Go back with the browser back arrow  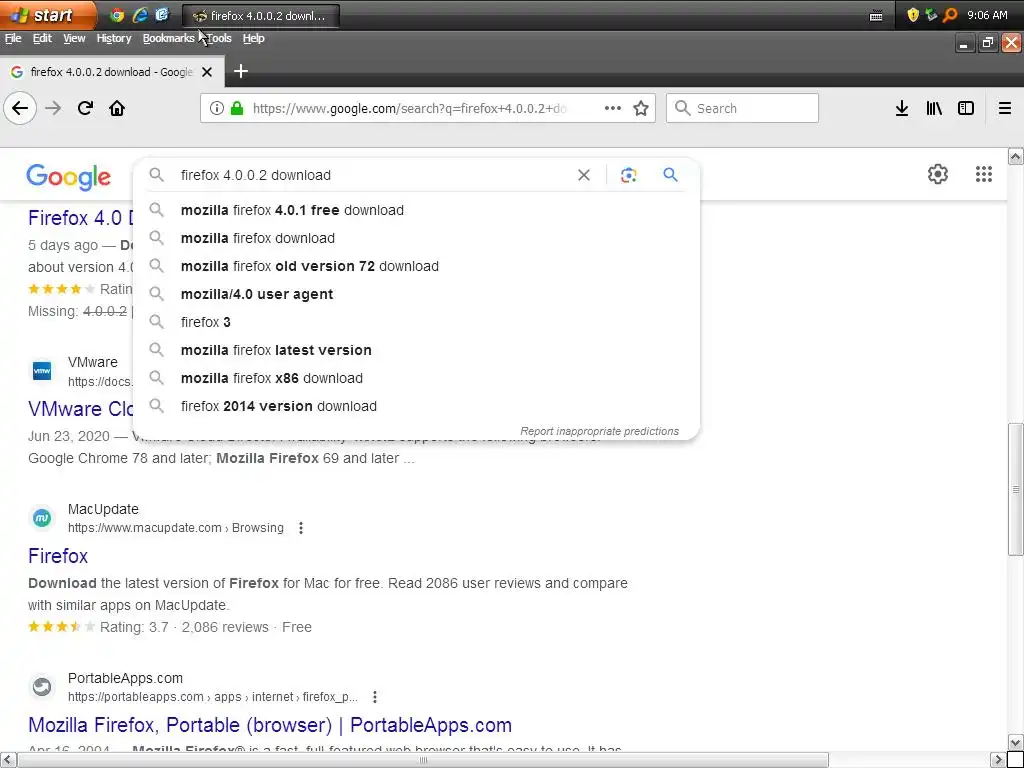pos(20,108)
